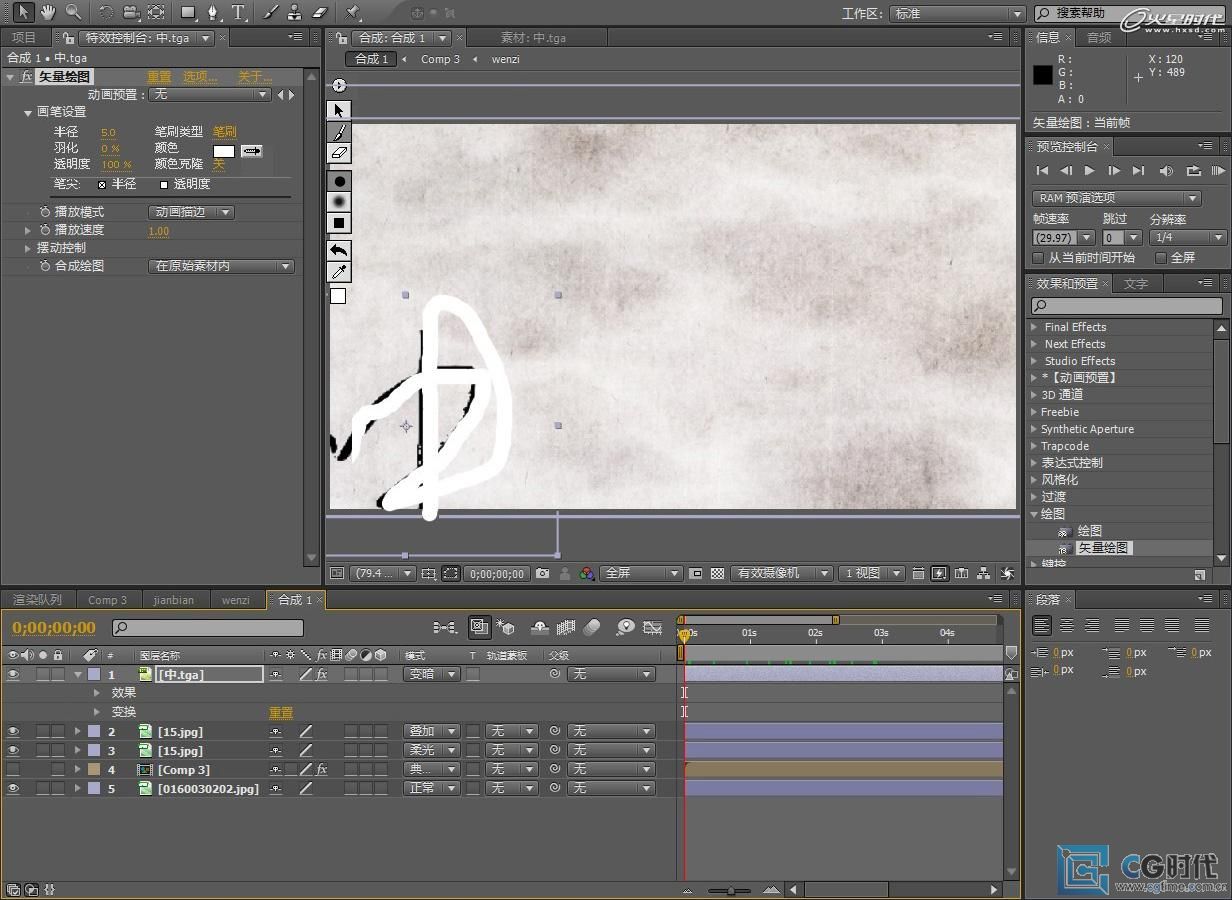The width and height of the screenshot is (1232, 900).
Task: Select the eyedropper in vector paint toolbar
Action: (x=339, y=272)
